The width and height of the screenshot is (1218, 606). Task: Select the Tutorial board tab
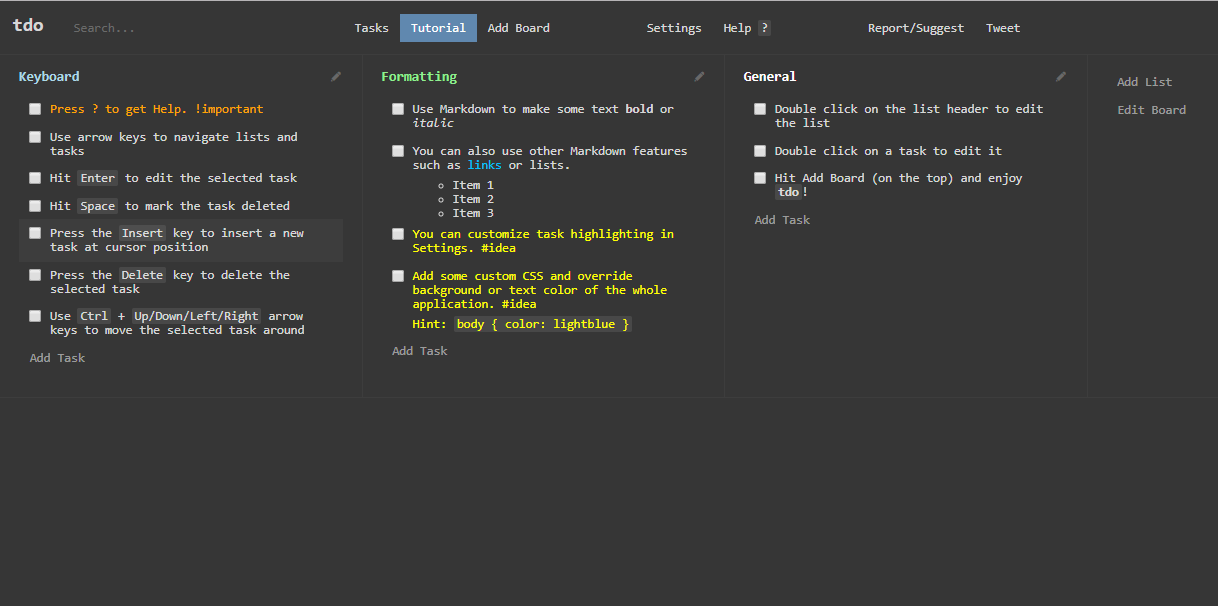[x=438, y=28]
